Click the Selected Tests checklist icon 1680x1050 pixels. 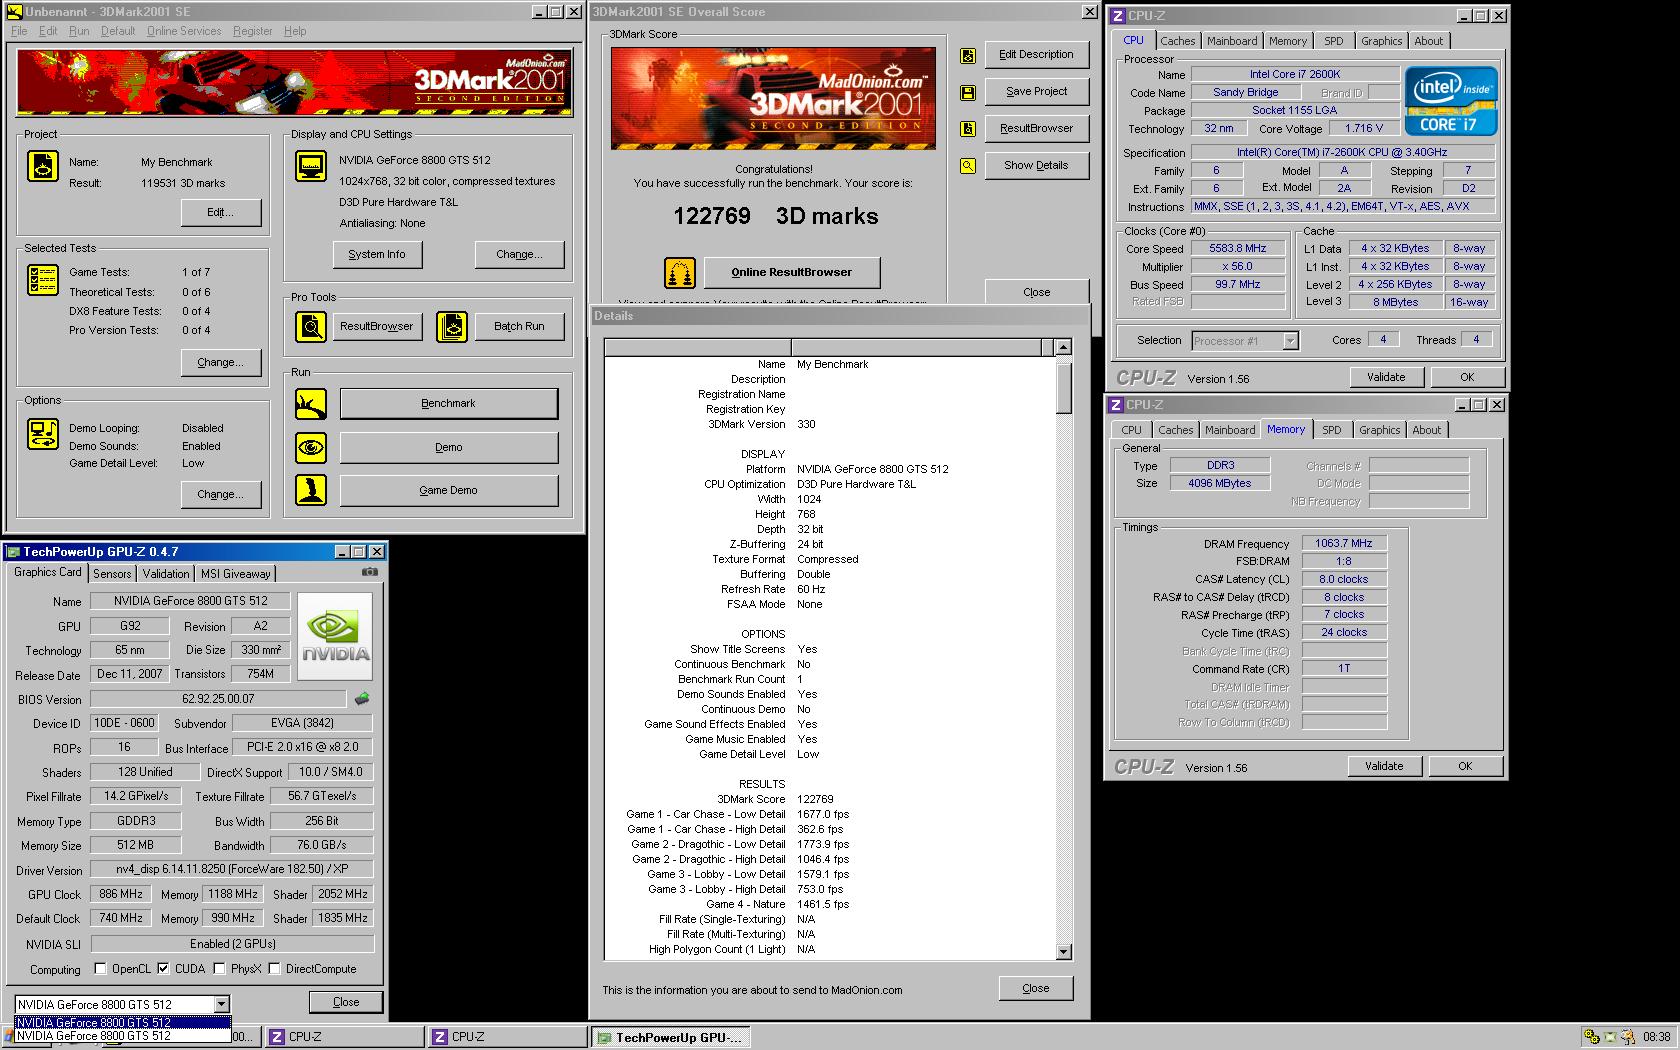coord(42,281)
